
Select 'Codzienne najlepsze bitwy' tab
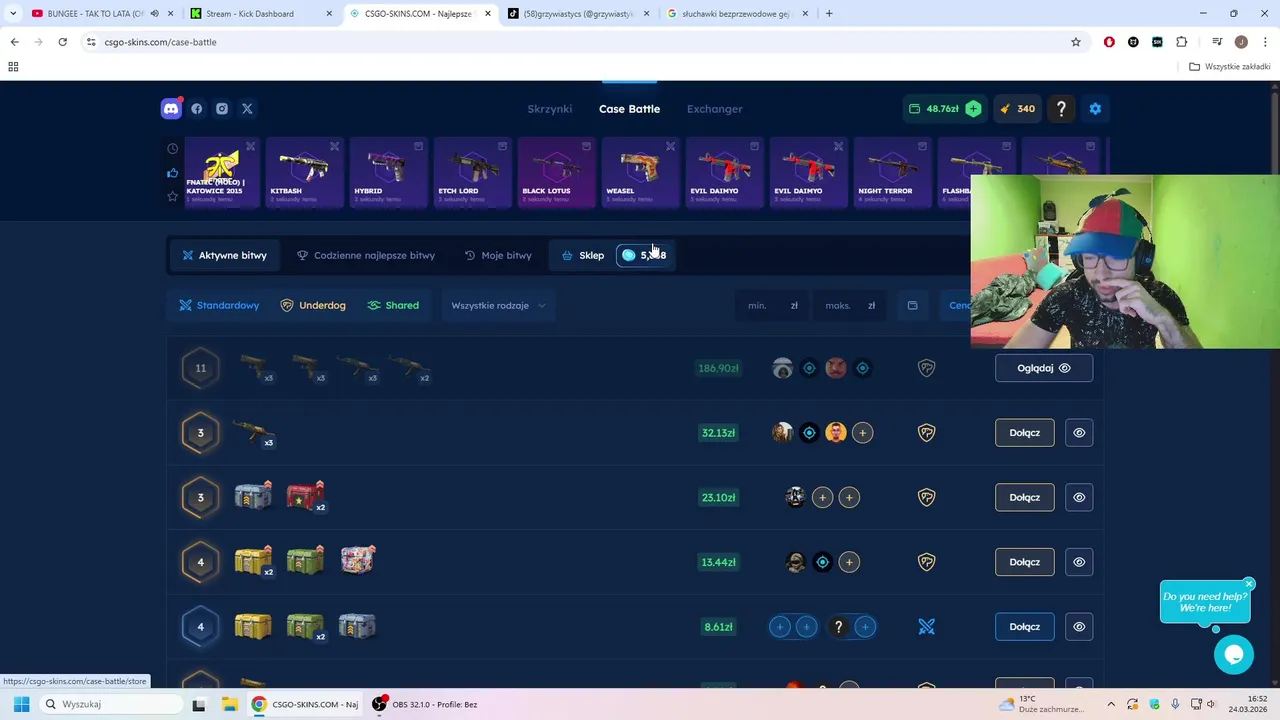pyautogui.click(x=366, y=255)
